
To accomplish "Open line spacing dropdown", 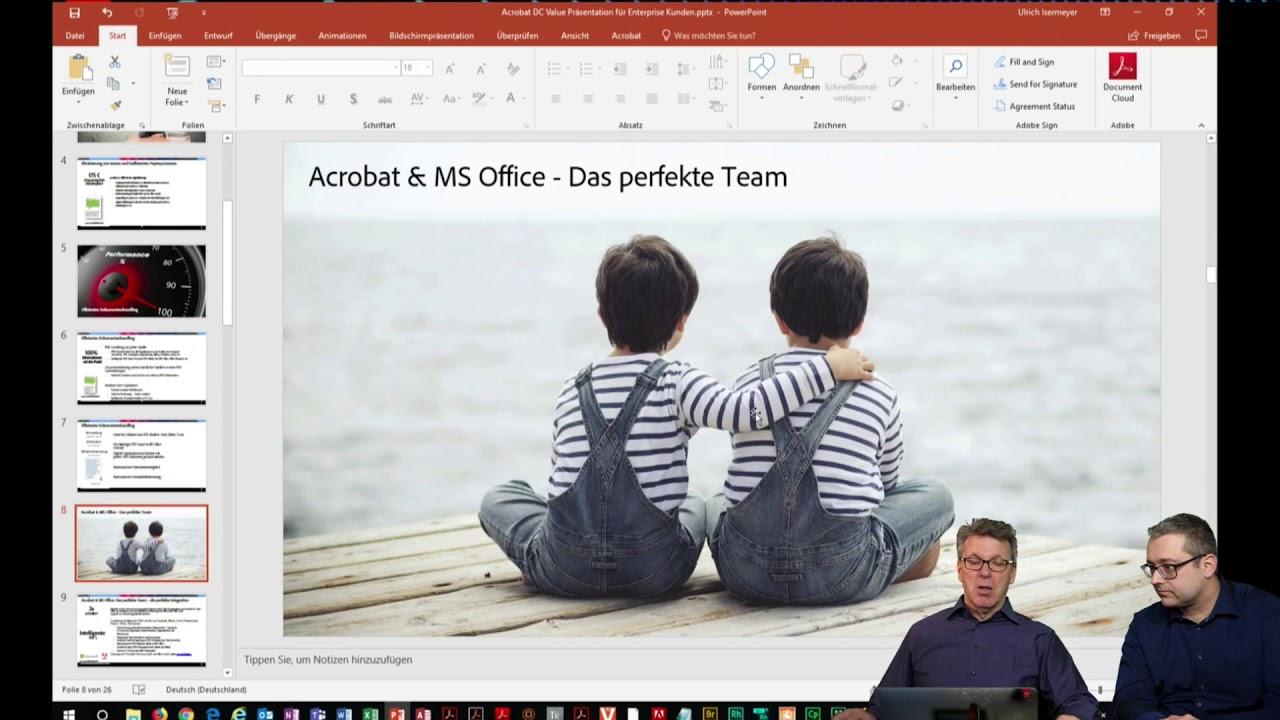I will (685, 68).
